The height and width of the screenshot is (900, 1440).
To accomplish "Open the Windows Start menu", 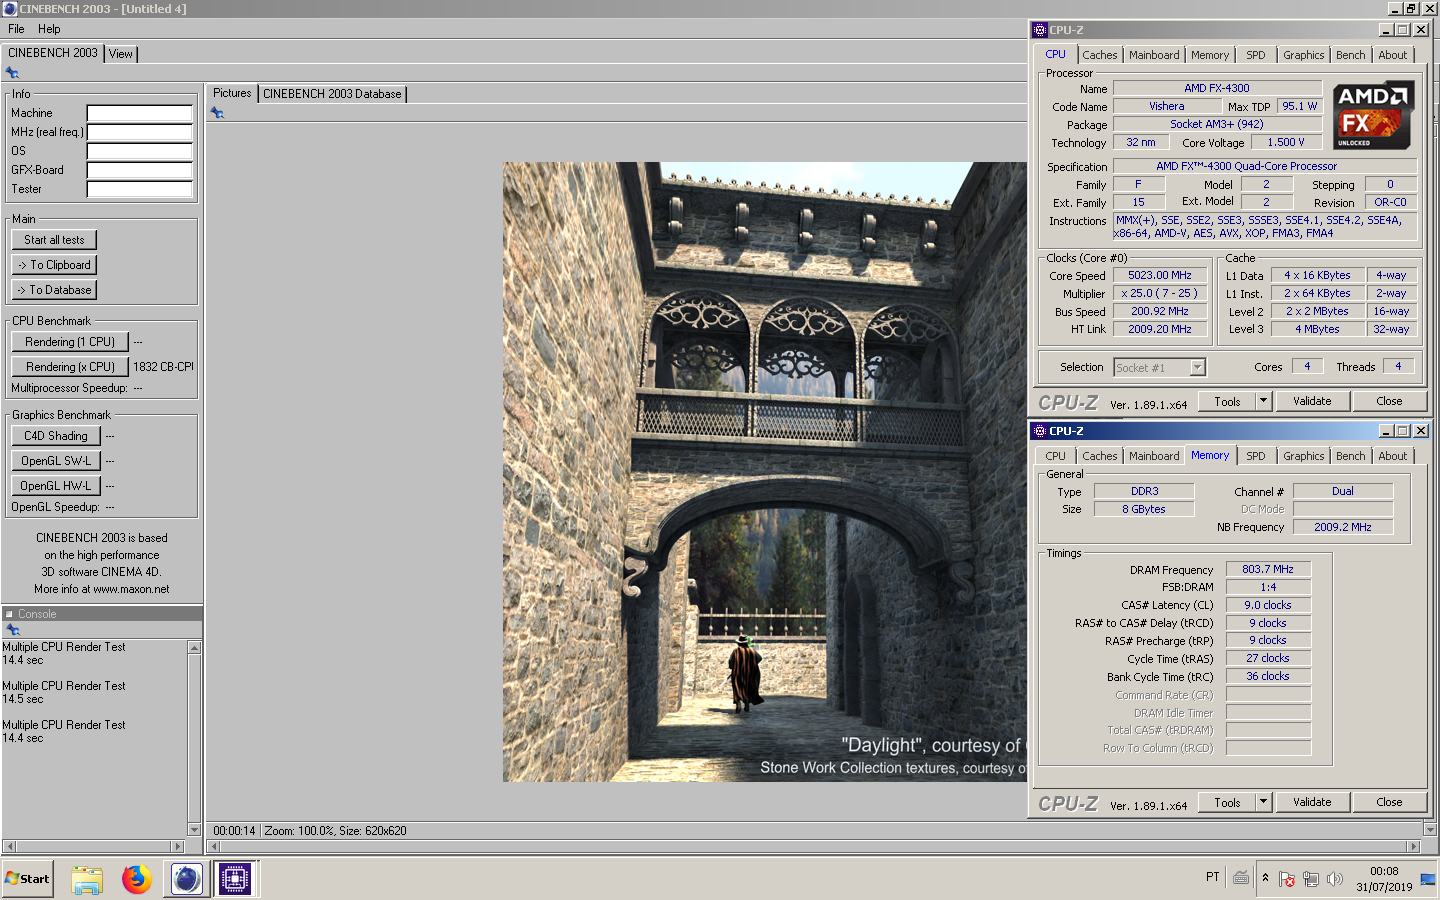I will click(x=27, y=879).
